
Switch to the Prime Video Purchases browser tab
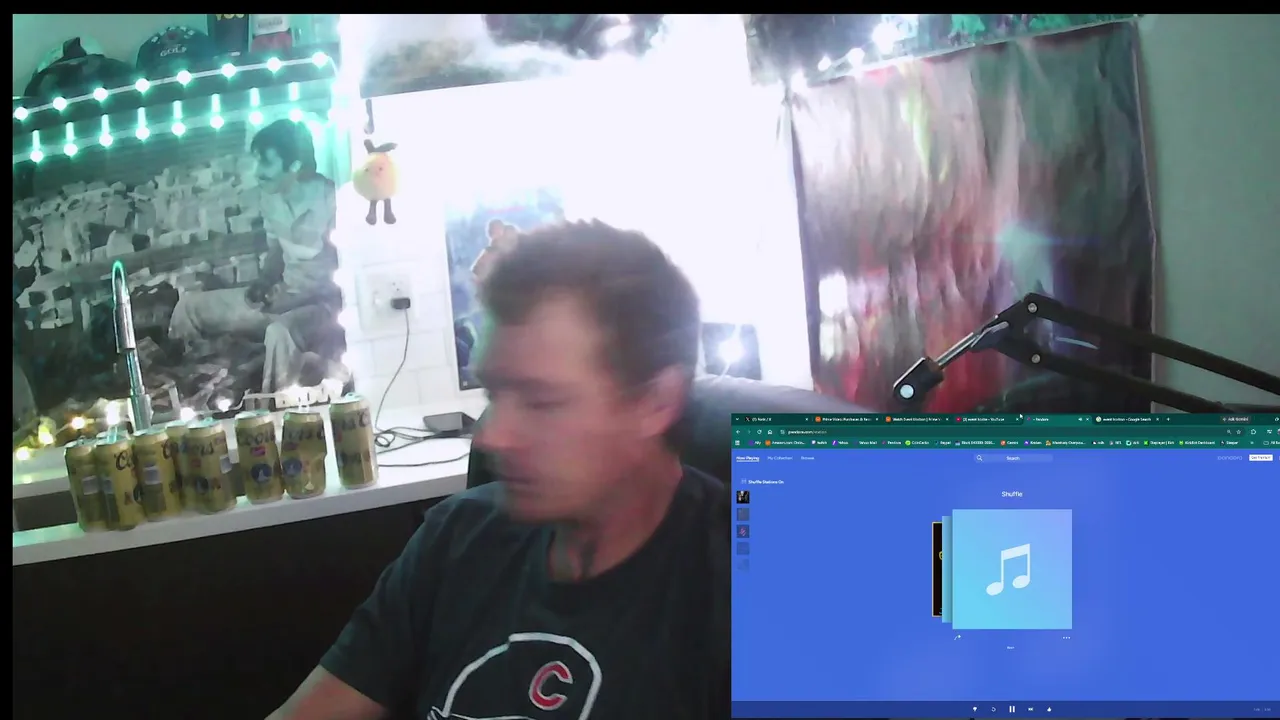(845, 419)
